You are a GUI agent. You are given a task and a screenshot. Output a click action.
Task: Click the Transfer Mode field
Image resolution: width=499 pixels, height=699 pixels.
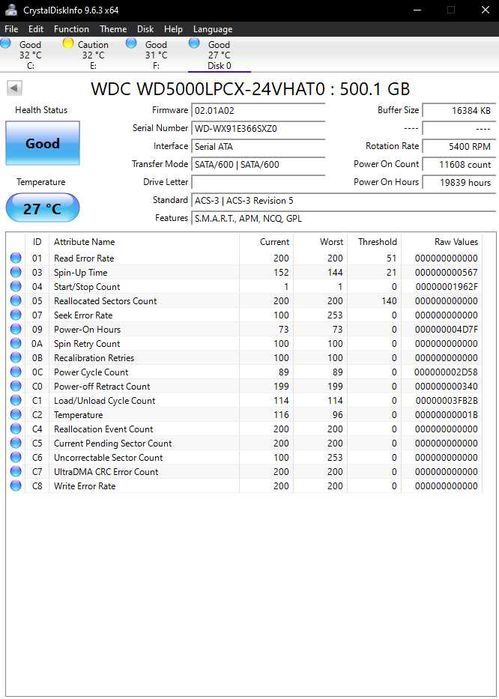pos(258,164)
